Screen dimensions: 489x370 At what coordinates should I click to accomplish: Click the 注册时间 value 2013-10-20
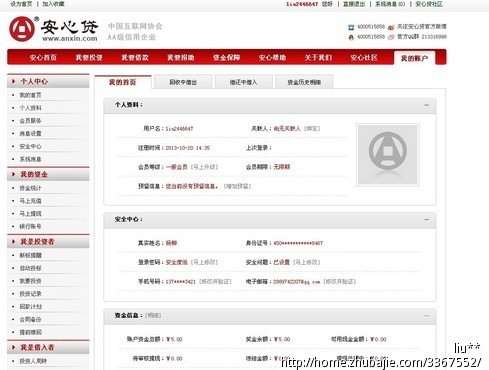pos(188,148)
